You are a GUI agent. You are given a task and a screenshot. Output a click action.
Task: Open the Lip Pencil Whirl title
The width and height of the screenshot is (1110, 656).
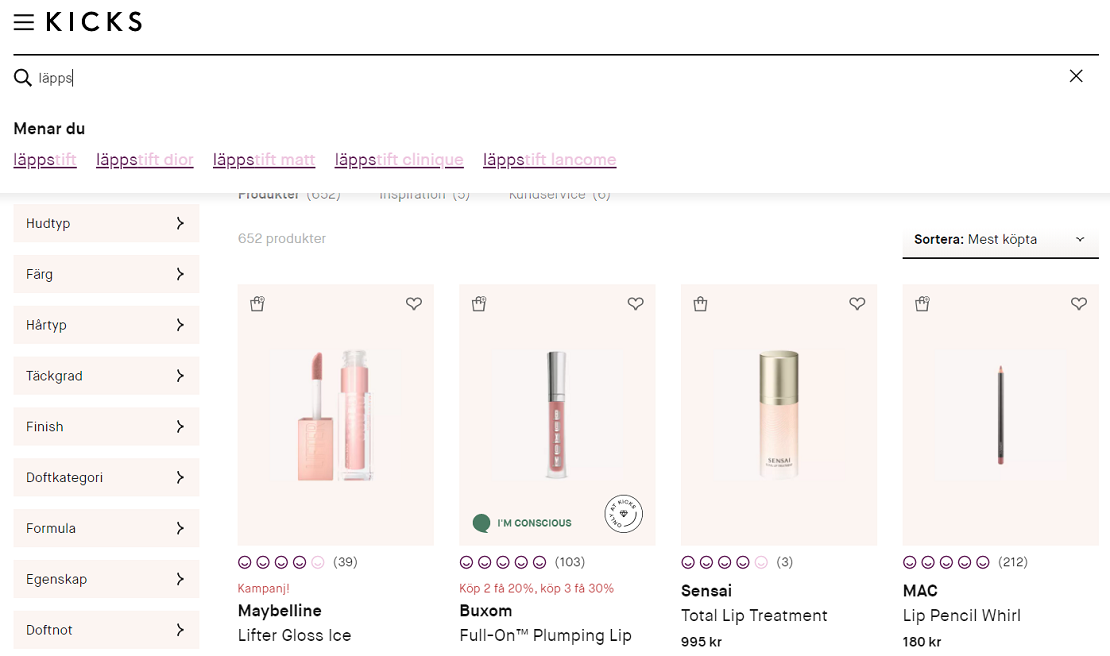point(961,616)
